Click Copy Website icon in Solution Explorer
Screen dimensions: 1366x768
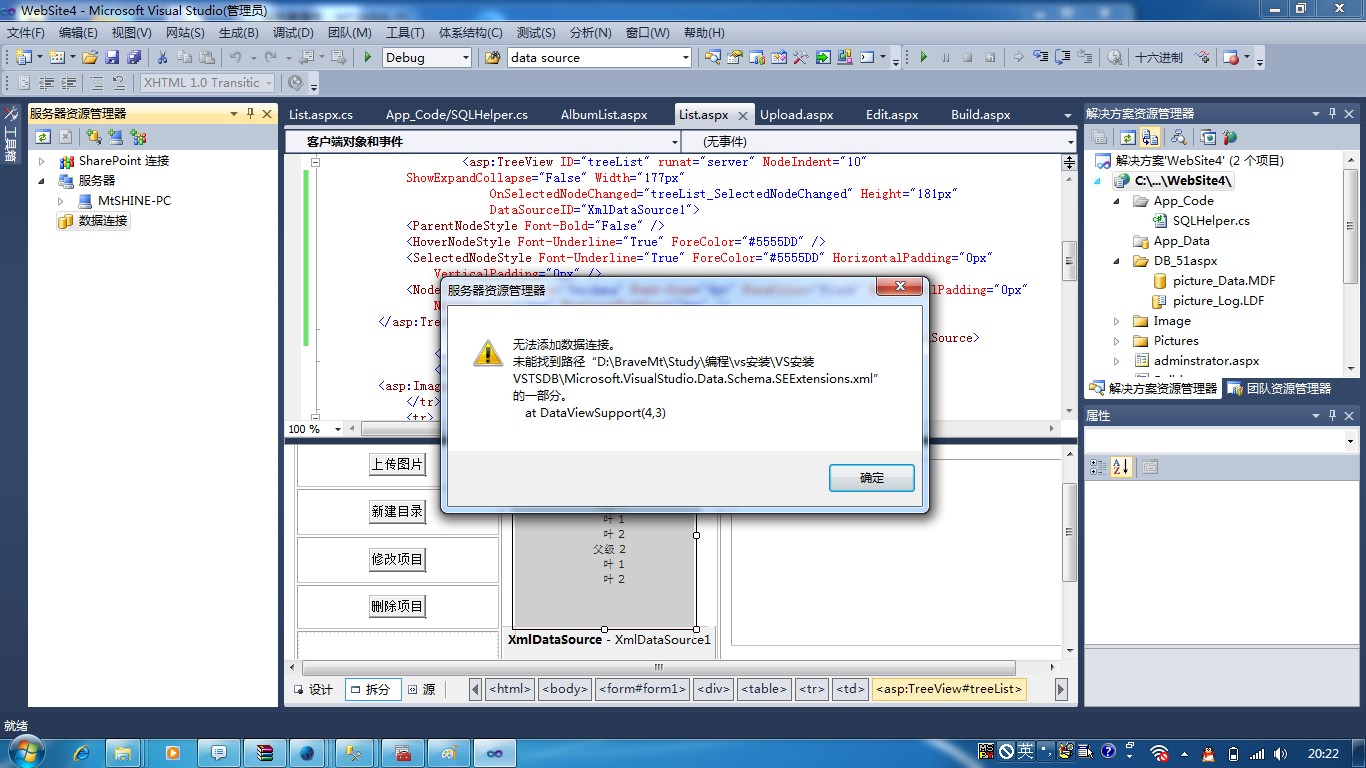pyautogui.click(x=1208, y=137)
